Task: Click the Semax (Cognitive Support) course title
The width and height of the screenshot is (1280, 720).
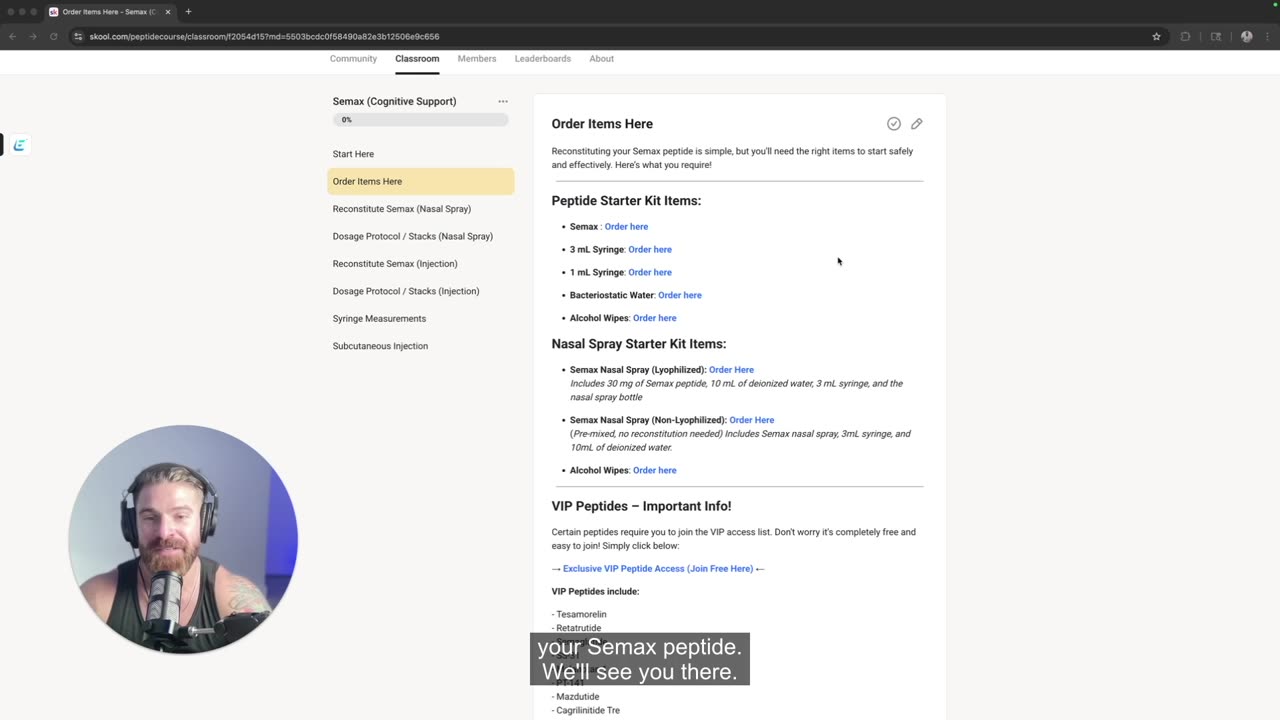Action: pyautogui.click(x=394, y=101)
